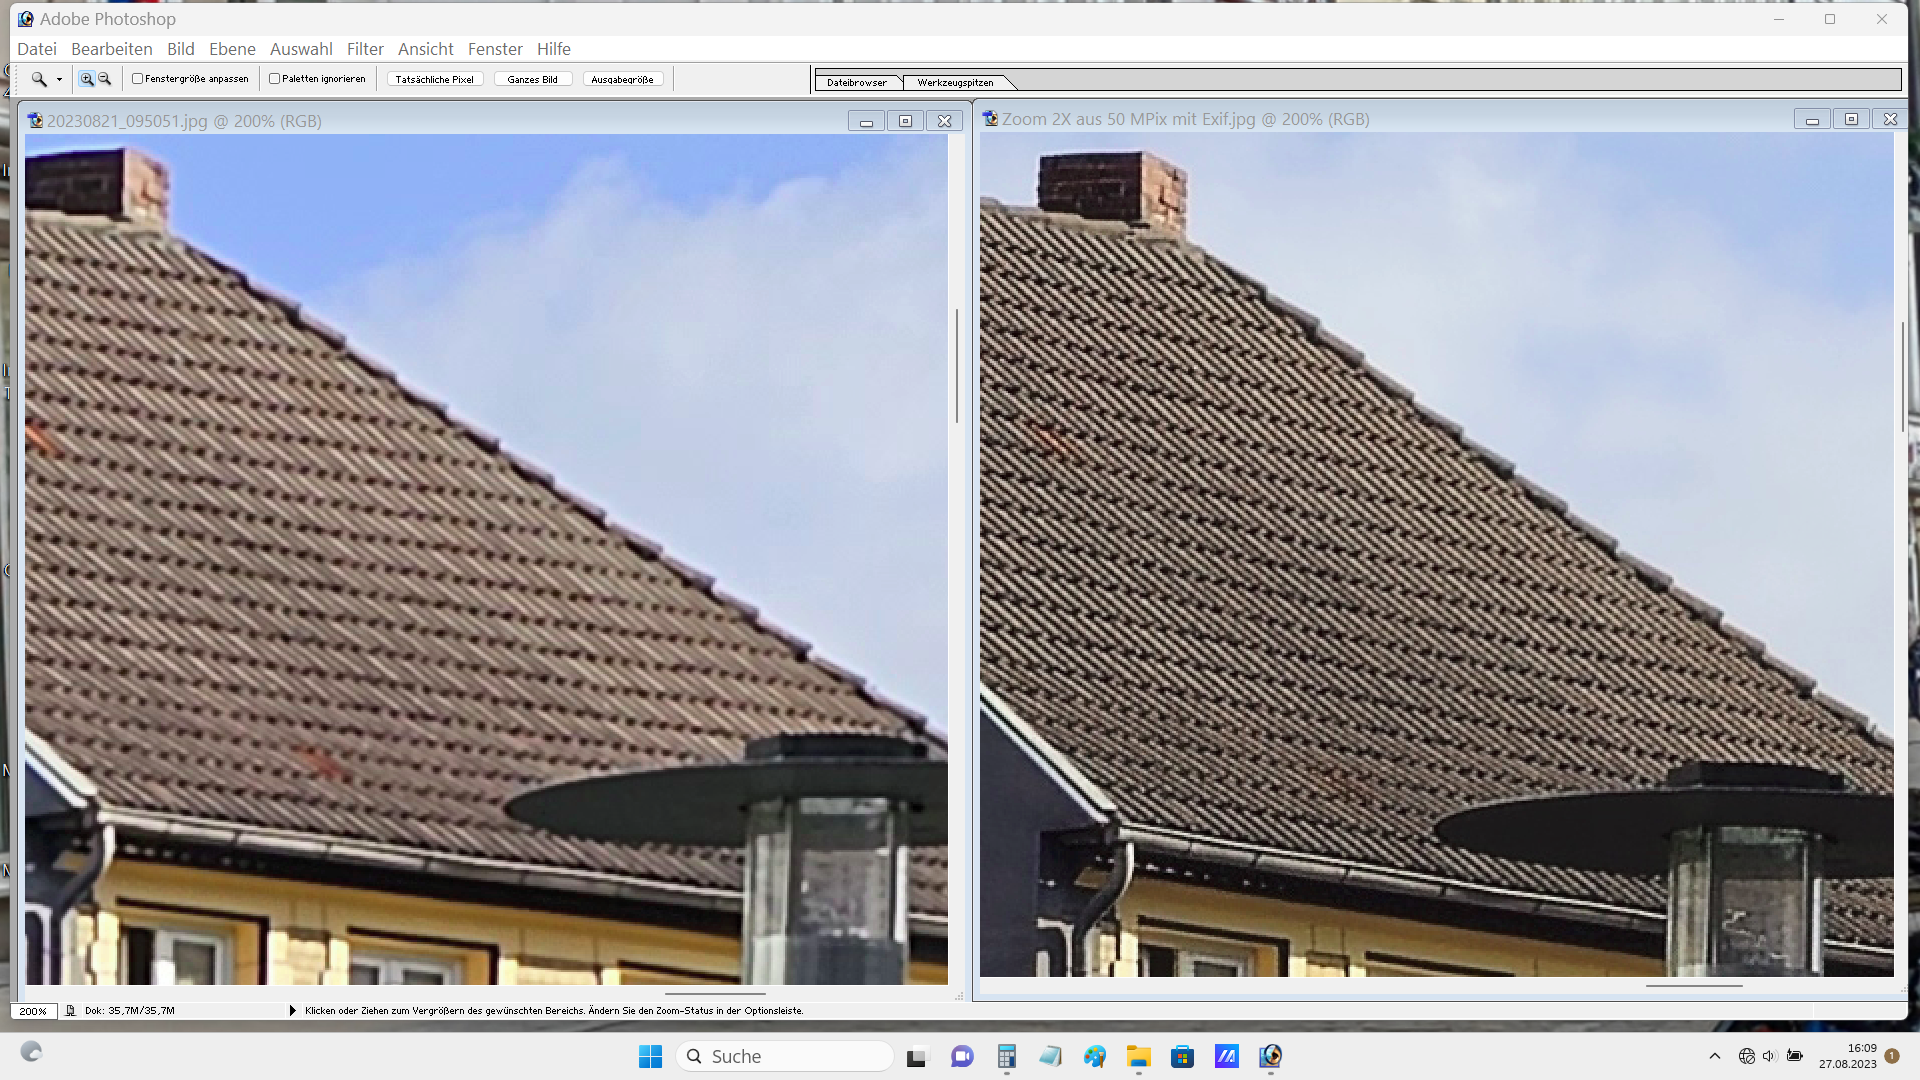
Task: Click the Adobe Photoshop title bar icon
Action: (x=25, y=19)
